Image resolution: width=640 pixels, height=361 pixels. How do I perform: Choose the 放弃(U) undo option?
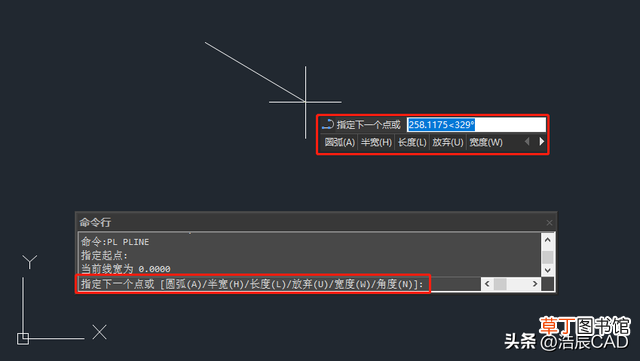pos(448,143)
